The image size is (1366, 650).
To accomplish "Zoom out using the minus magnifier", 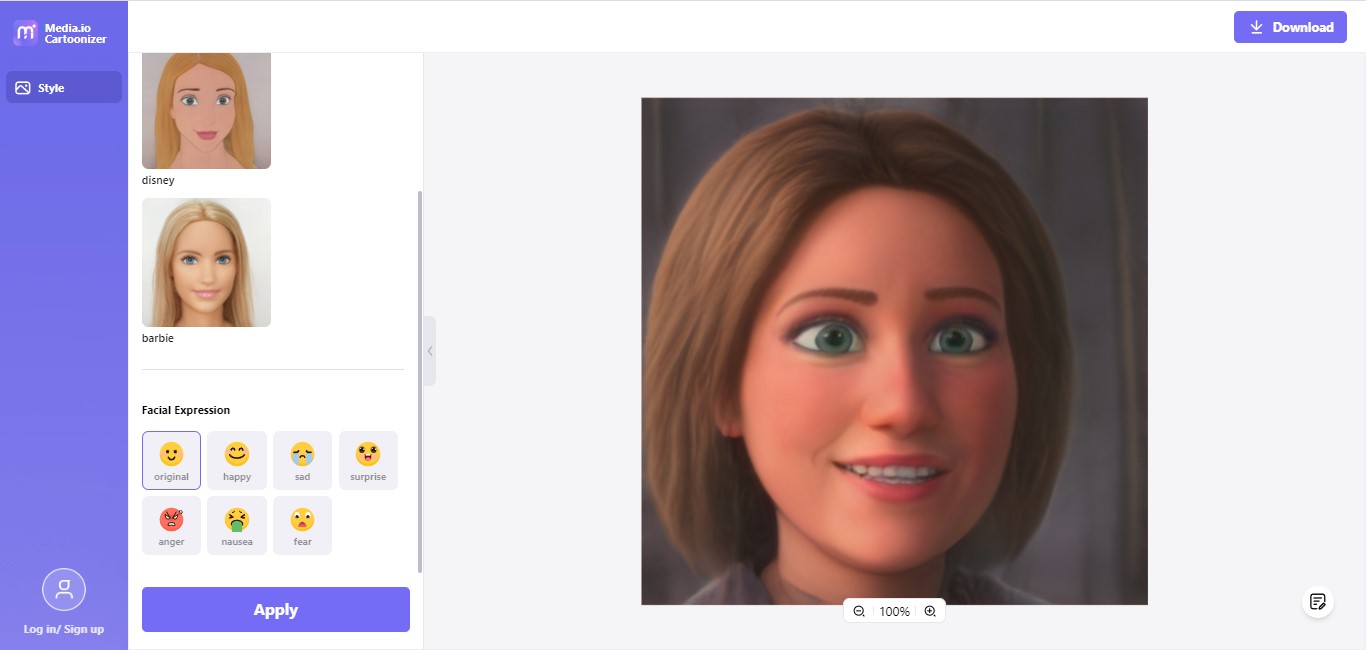I will point(859,611).
